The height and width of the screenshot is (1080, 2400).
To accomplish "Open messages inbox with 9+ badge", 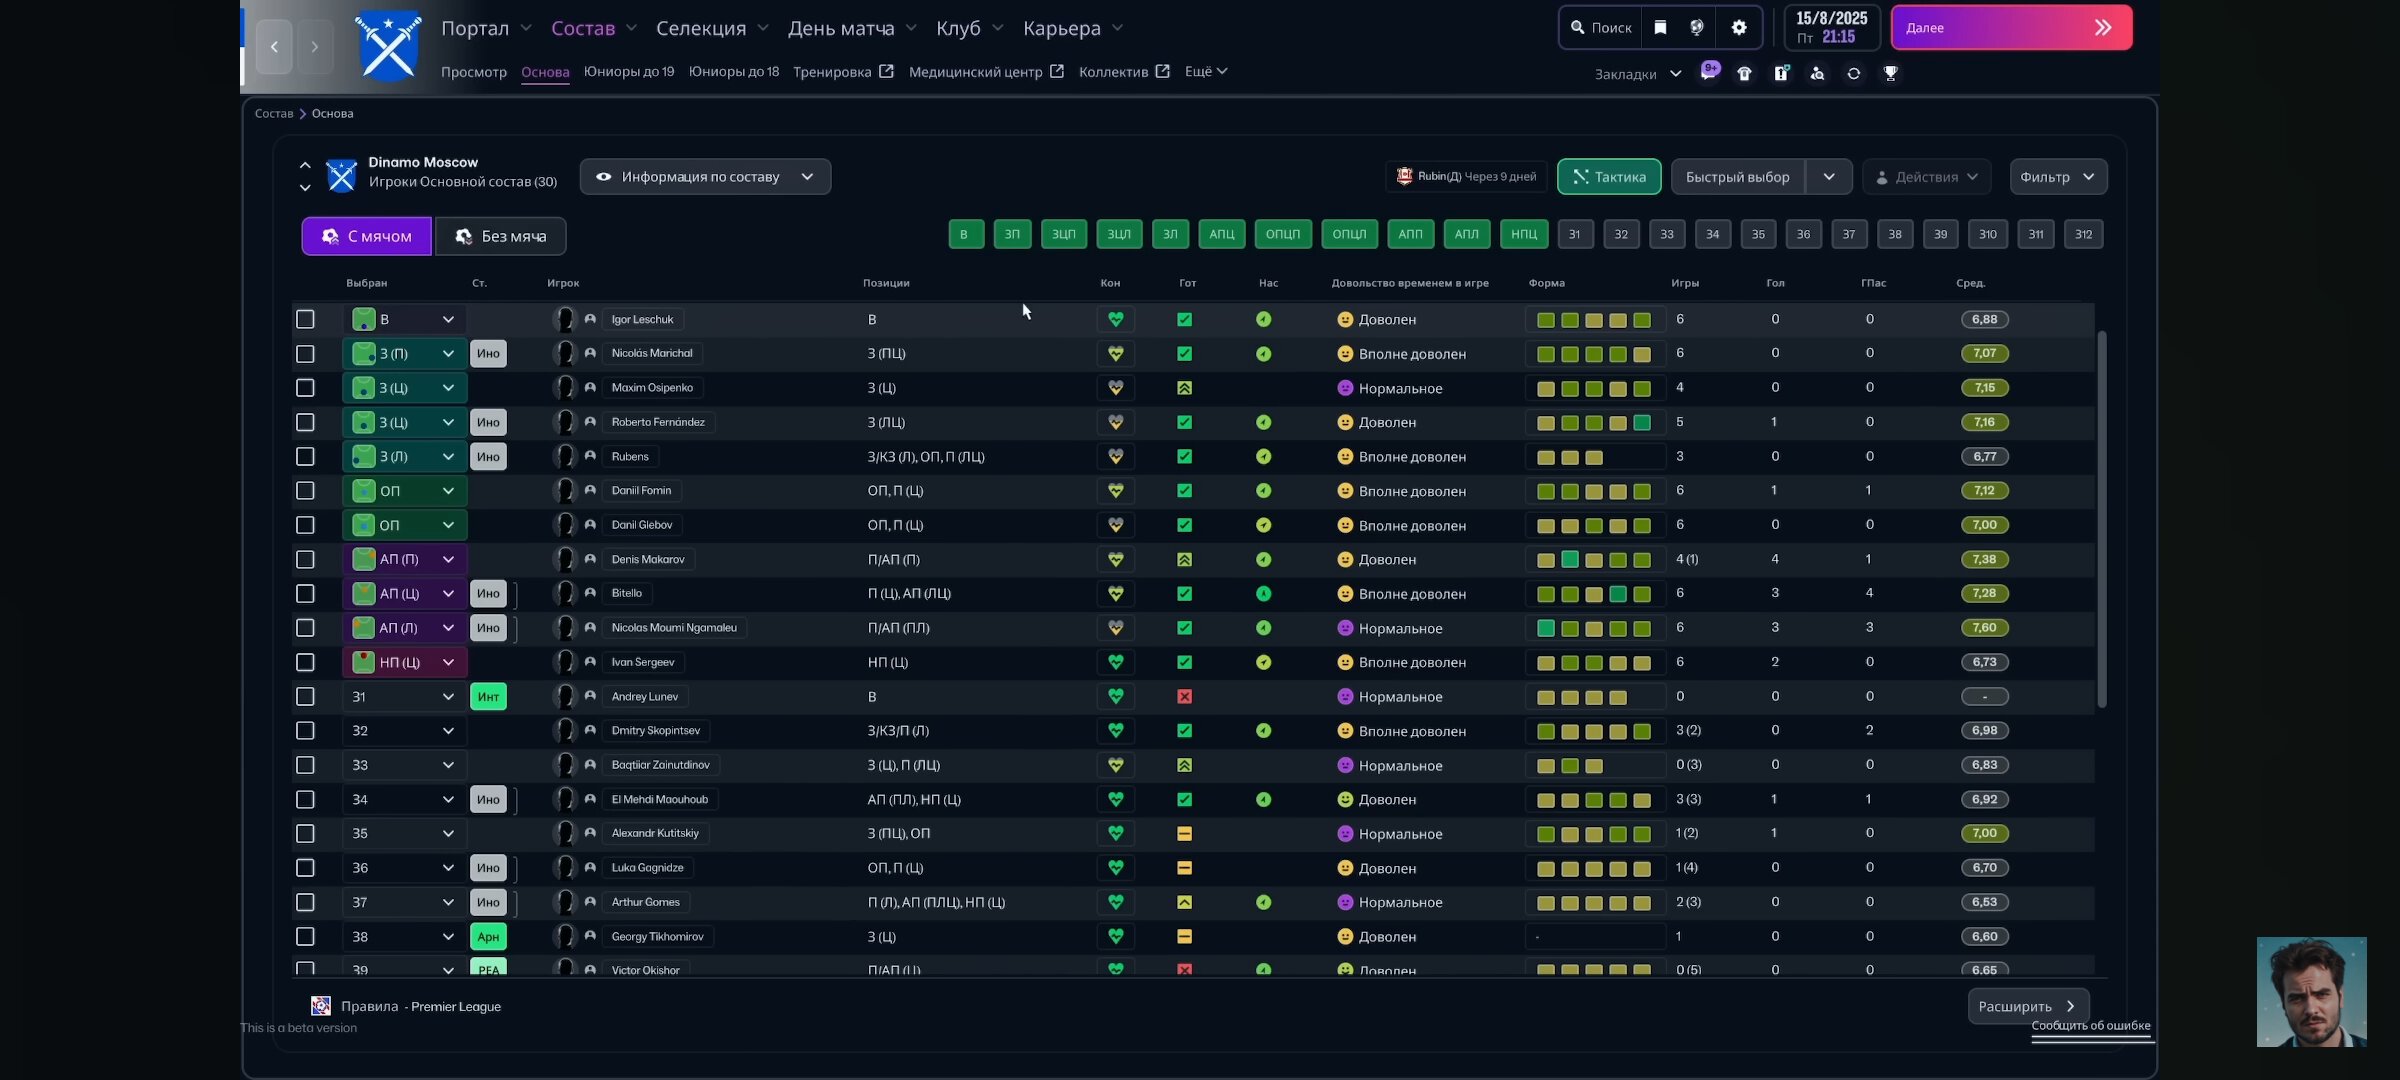I will point(1709,73).
